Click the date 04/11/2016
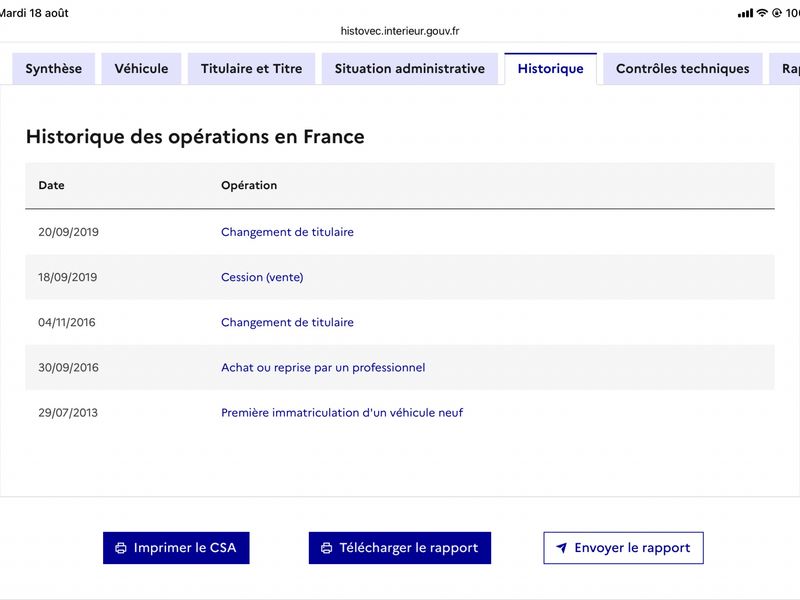 [x=67, y=322]
